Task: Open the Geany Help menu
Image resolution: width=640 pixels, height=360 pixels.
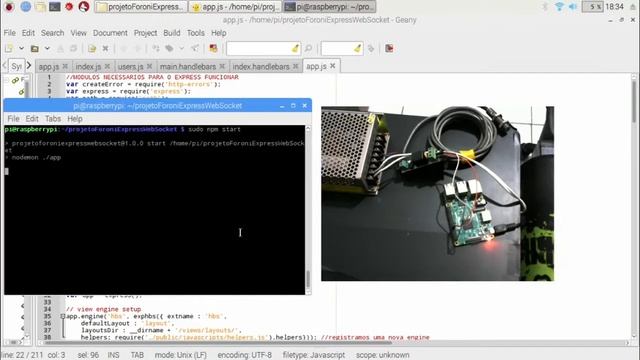Action: (219, 33)
